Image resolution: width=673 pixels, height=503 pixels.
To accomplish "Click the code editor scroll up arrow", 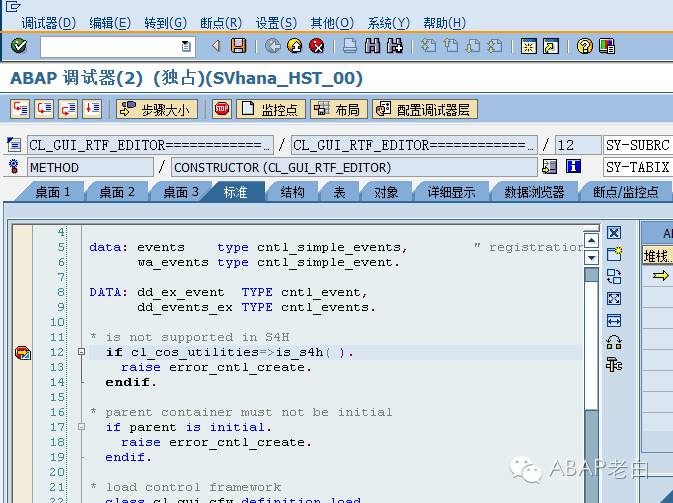I will [x=591, y=240].
